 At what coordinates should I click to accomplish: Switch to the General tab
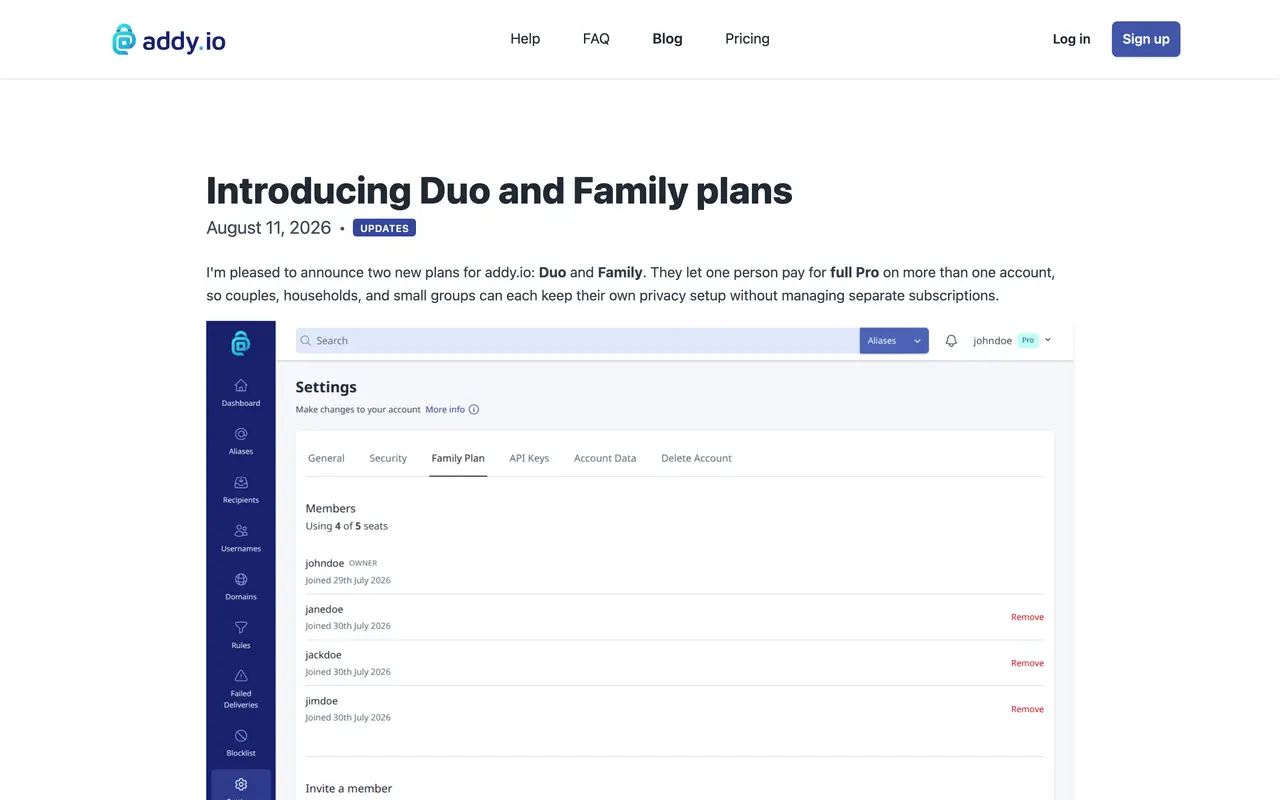click(326, 458)
